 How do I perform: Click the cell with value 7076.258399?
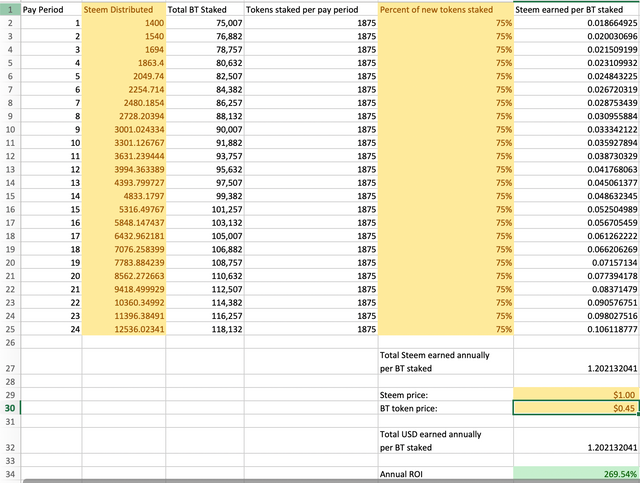(x=124, y=249)
